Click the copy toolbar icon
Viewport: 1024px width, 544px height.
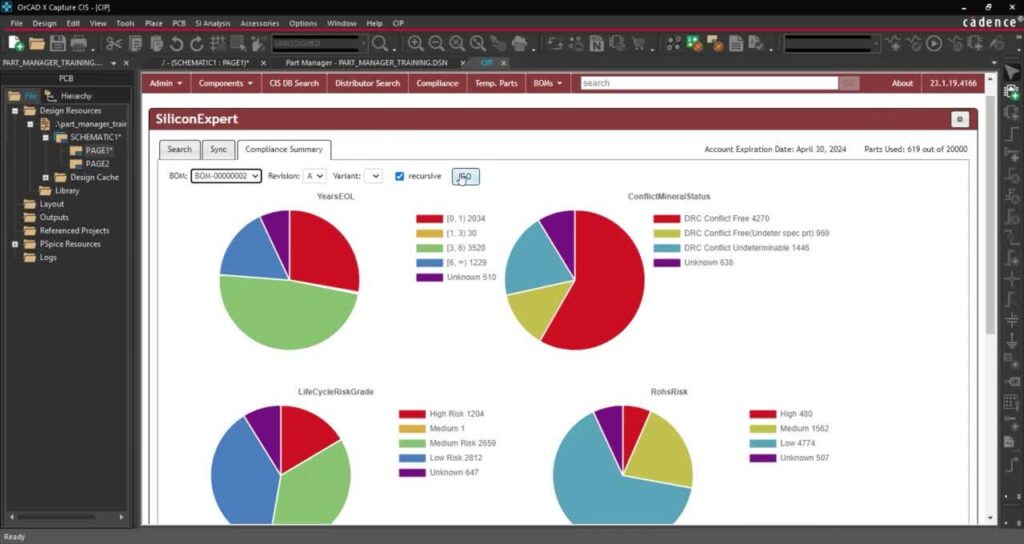tap(136, 44)
